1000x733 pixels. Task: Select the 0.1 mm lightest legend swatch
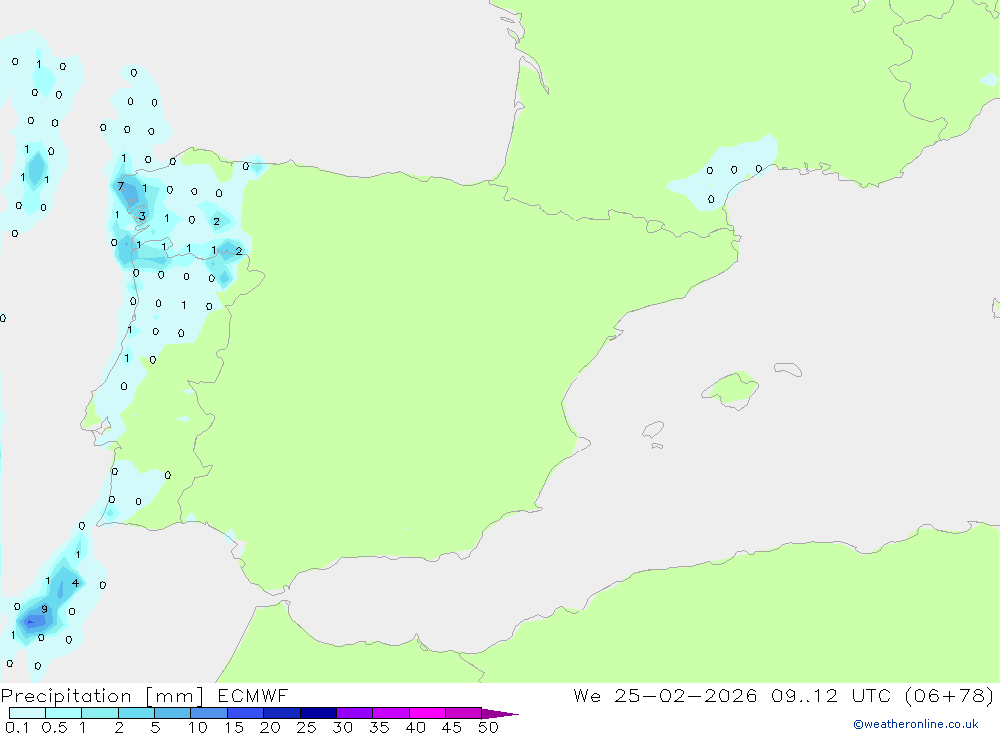[x=27, y=713]
